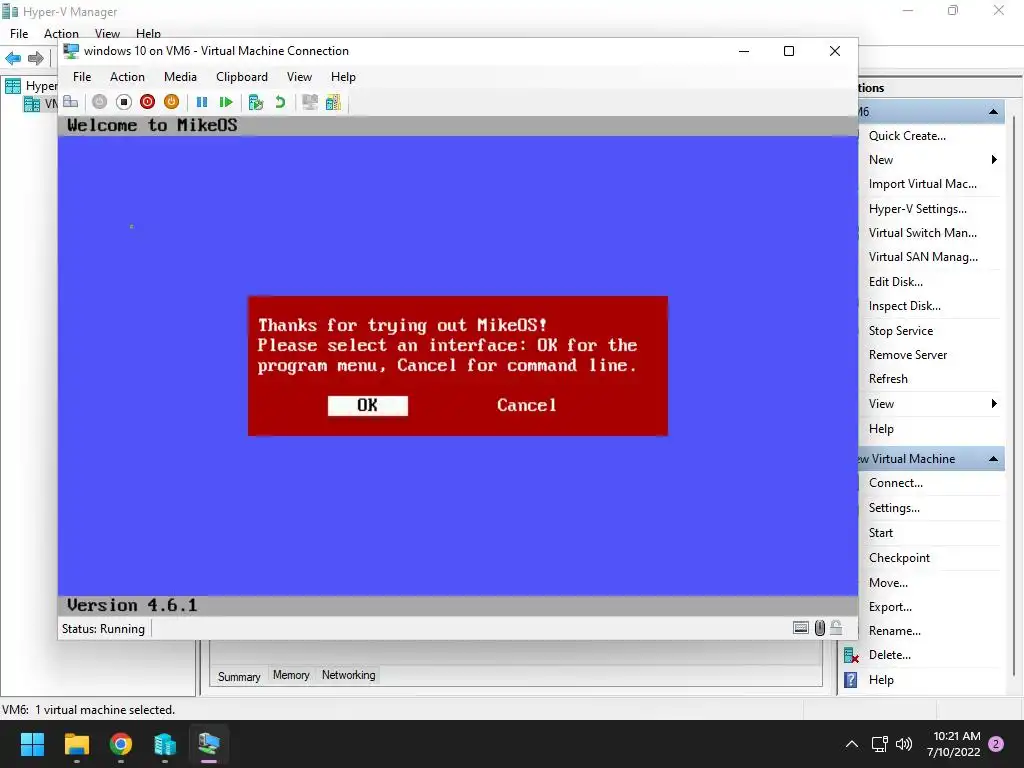Click Stop Service action
This screenshot has width=1024, height=768.
(x=901, y=331)
